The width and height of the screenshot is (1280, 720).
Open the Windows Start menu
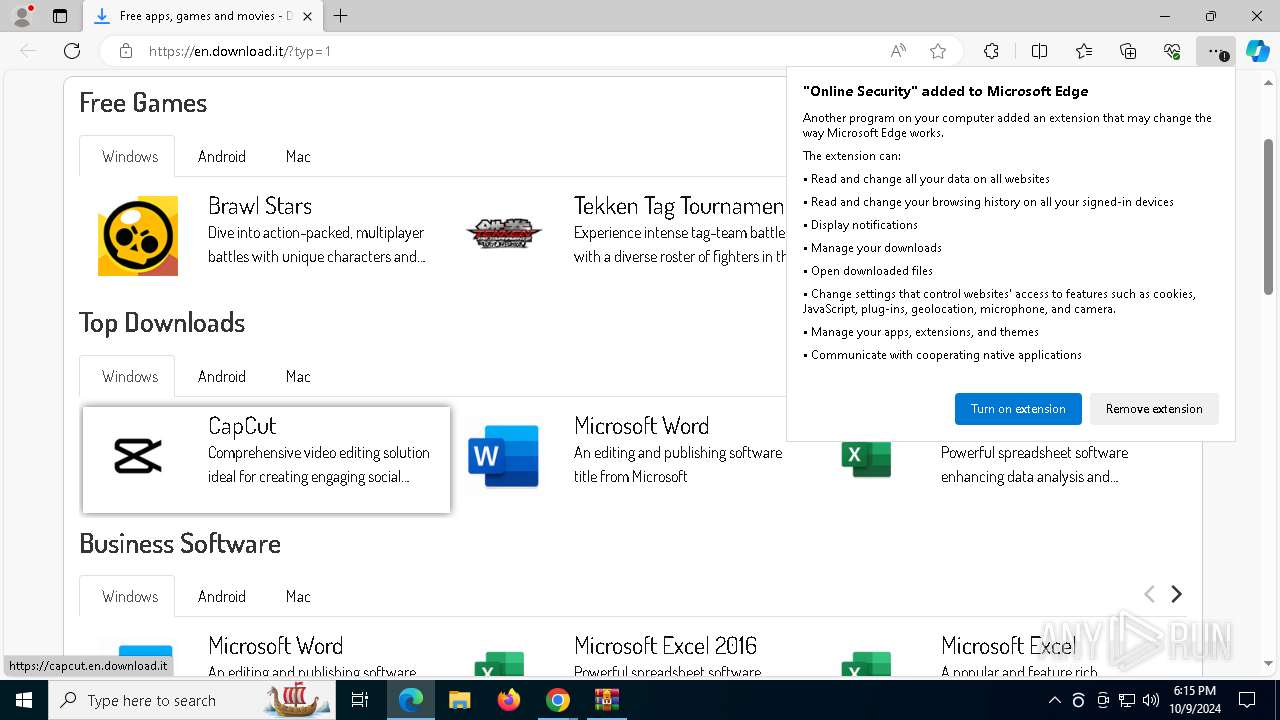[x=24, y=700]
